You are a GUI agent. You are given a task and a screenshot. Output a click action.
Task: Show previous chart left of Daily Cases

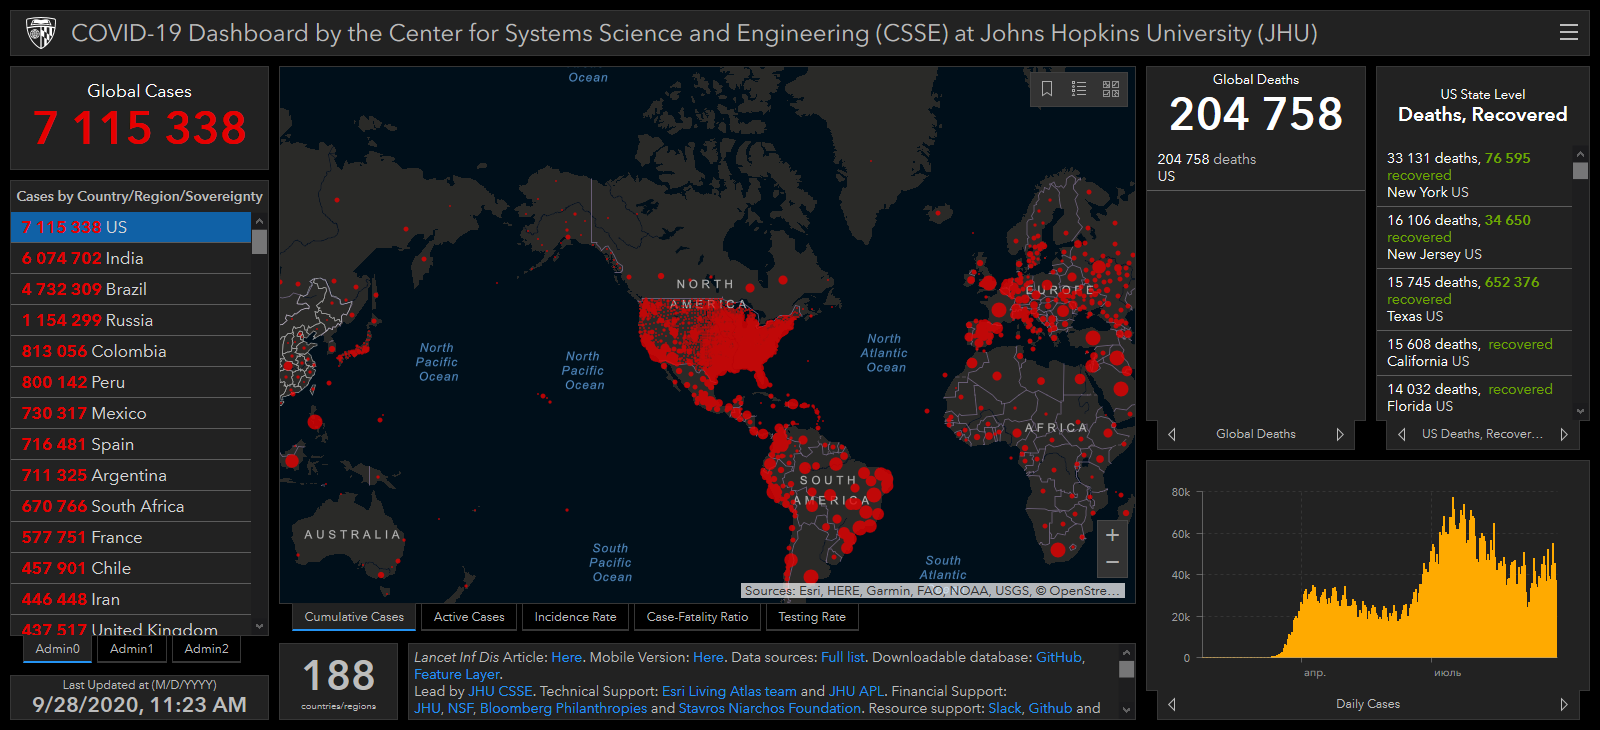(x=1172, y=704)
